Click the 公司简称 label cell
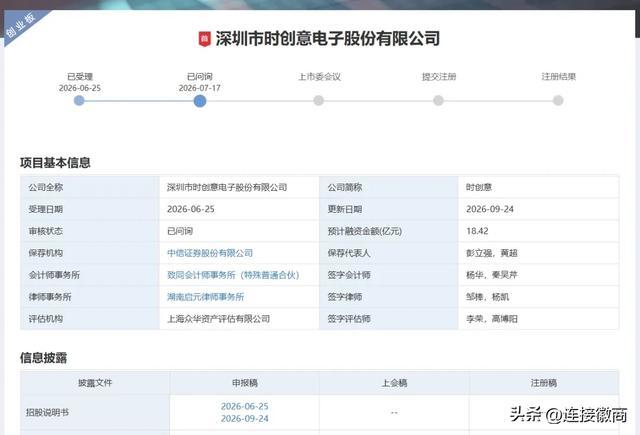 coord(389,187)
